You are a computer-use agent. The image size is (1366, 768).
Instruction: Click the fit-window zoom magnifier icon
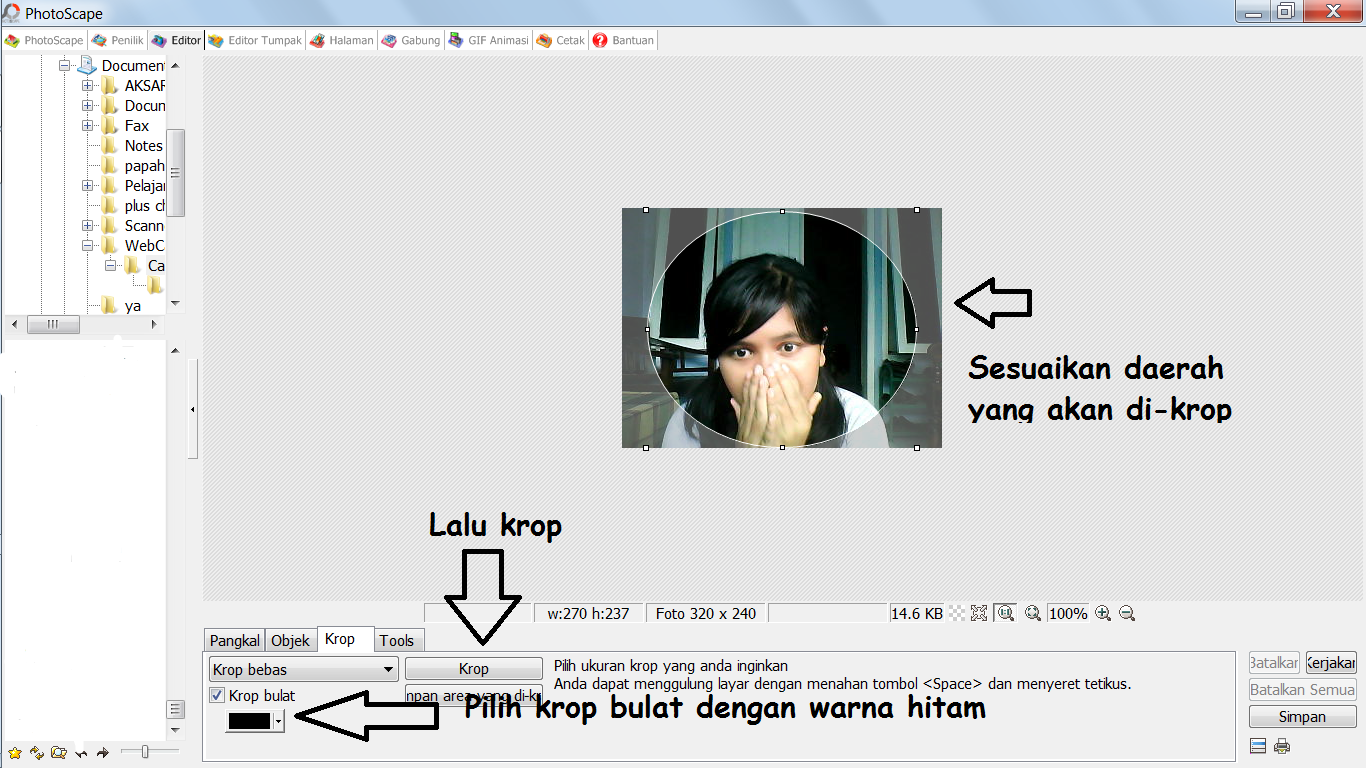tap(1032, 613)
